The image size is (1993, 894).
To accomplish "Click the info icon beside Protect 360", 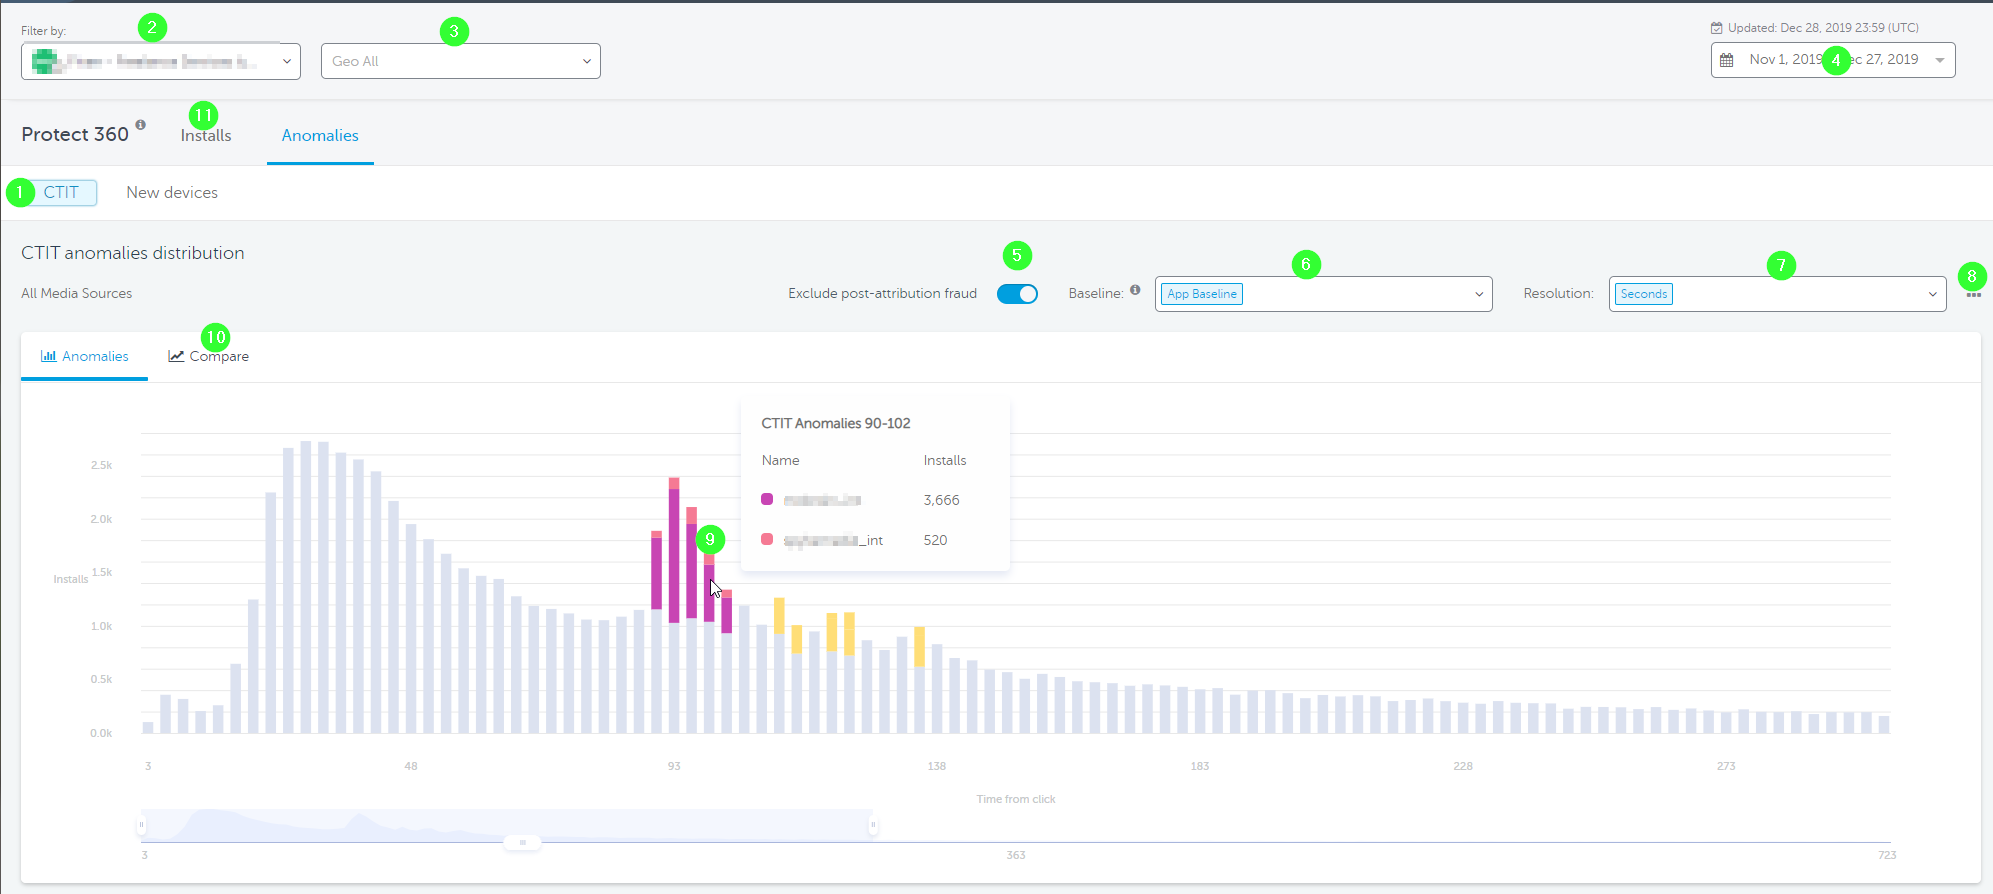I will [141, 125].
